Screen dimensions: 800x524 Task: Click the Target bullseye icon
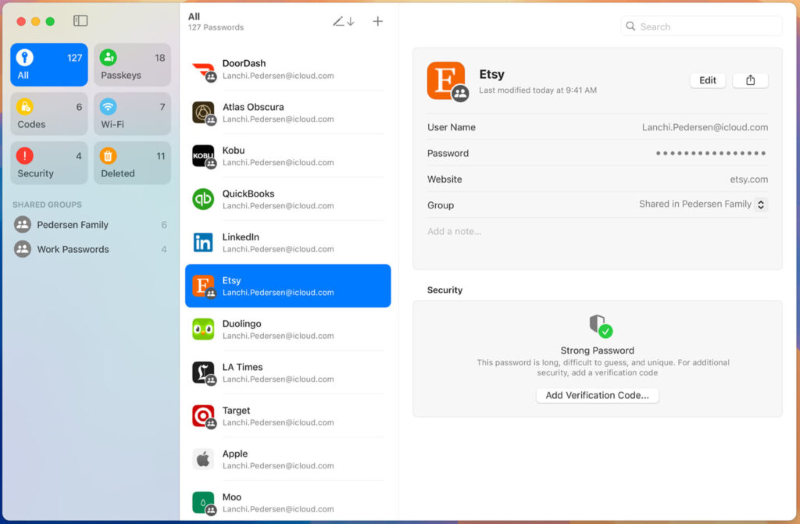point(203,416)
